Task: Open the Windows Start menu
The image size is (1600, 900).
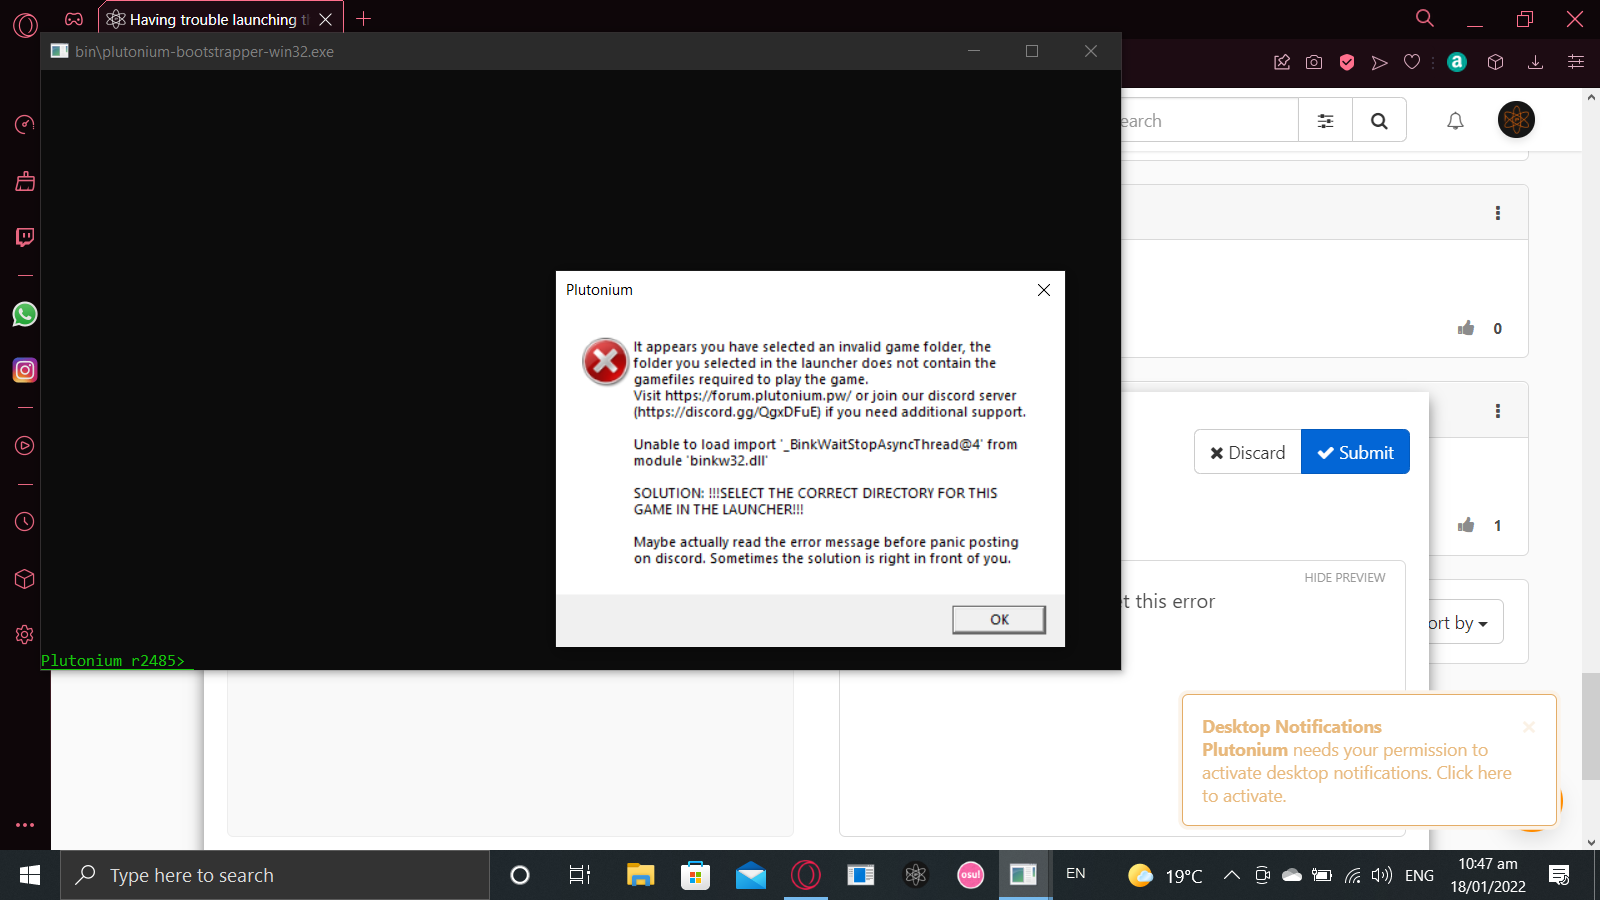Action: (30, 875)
